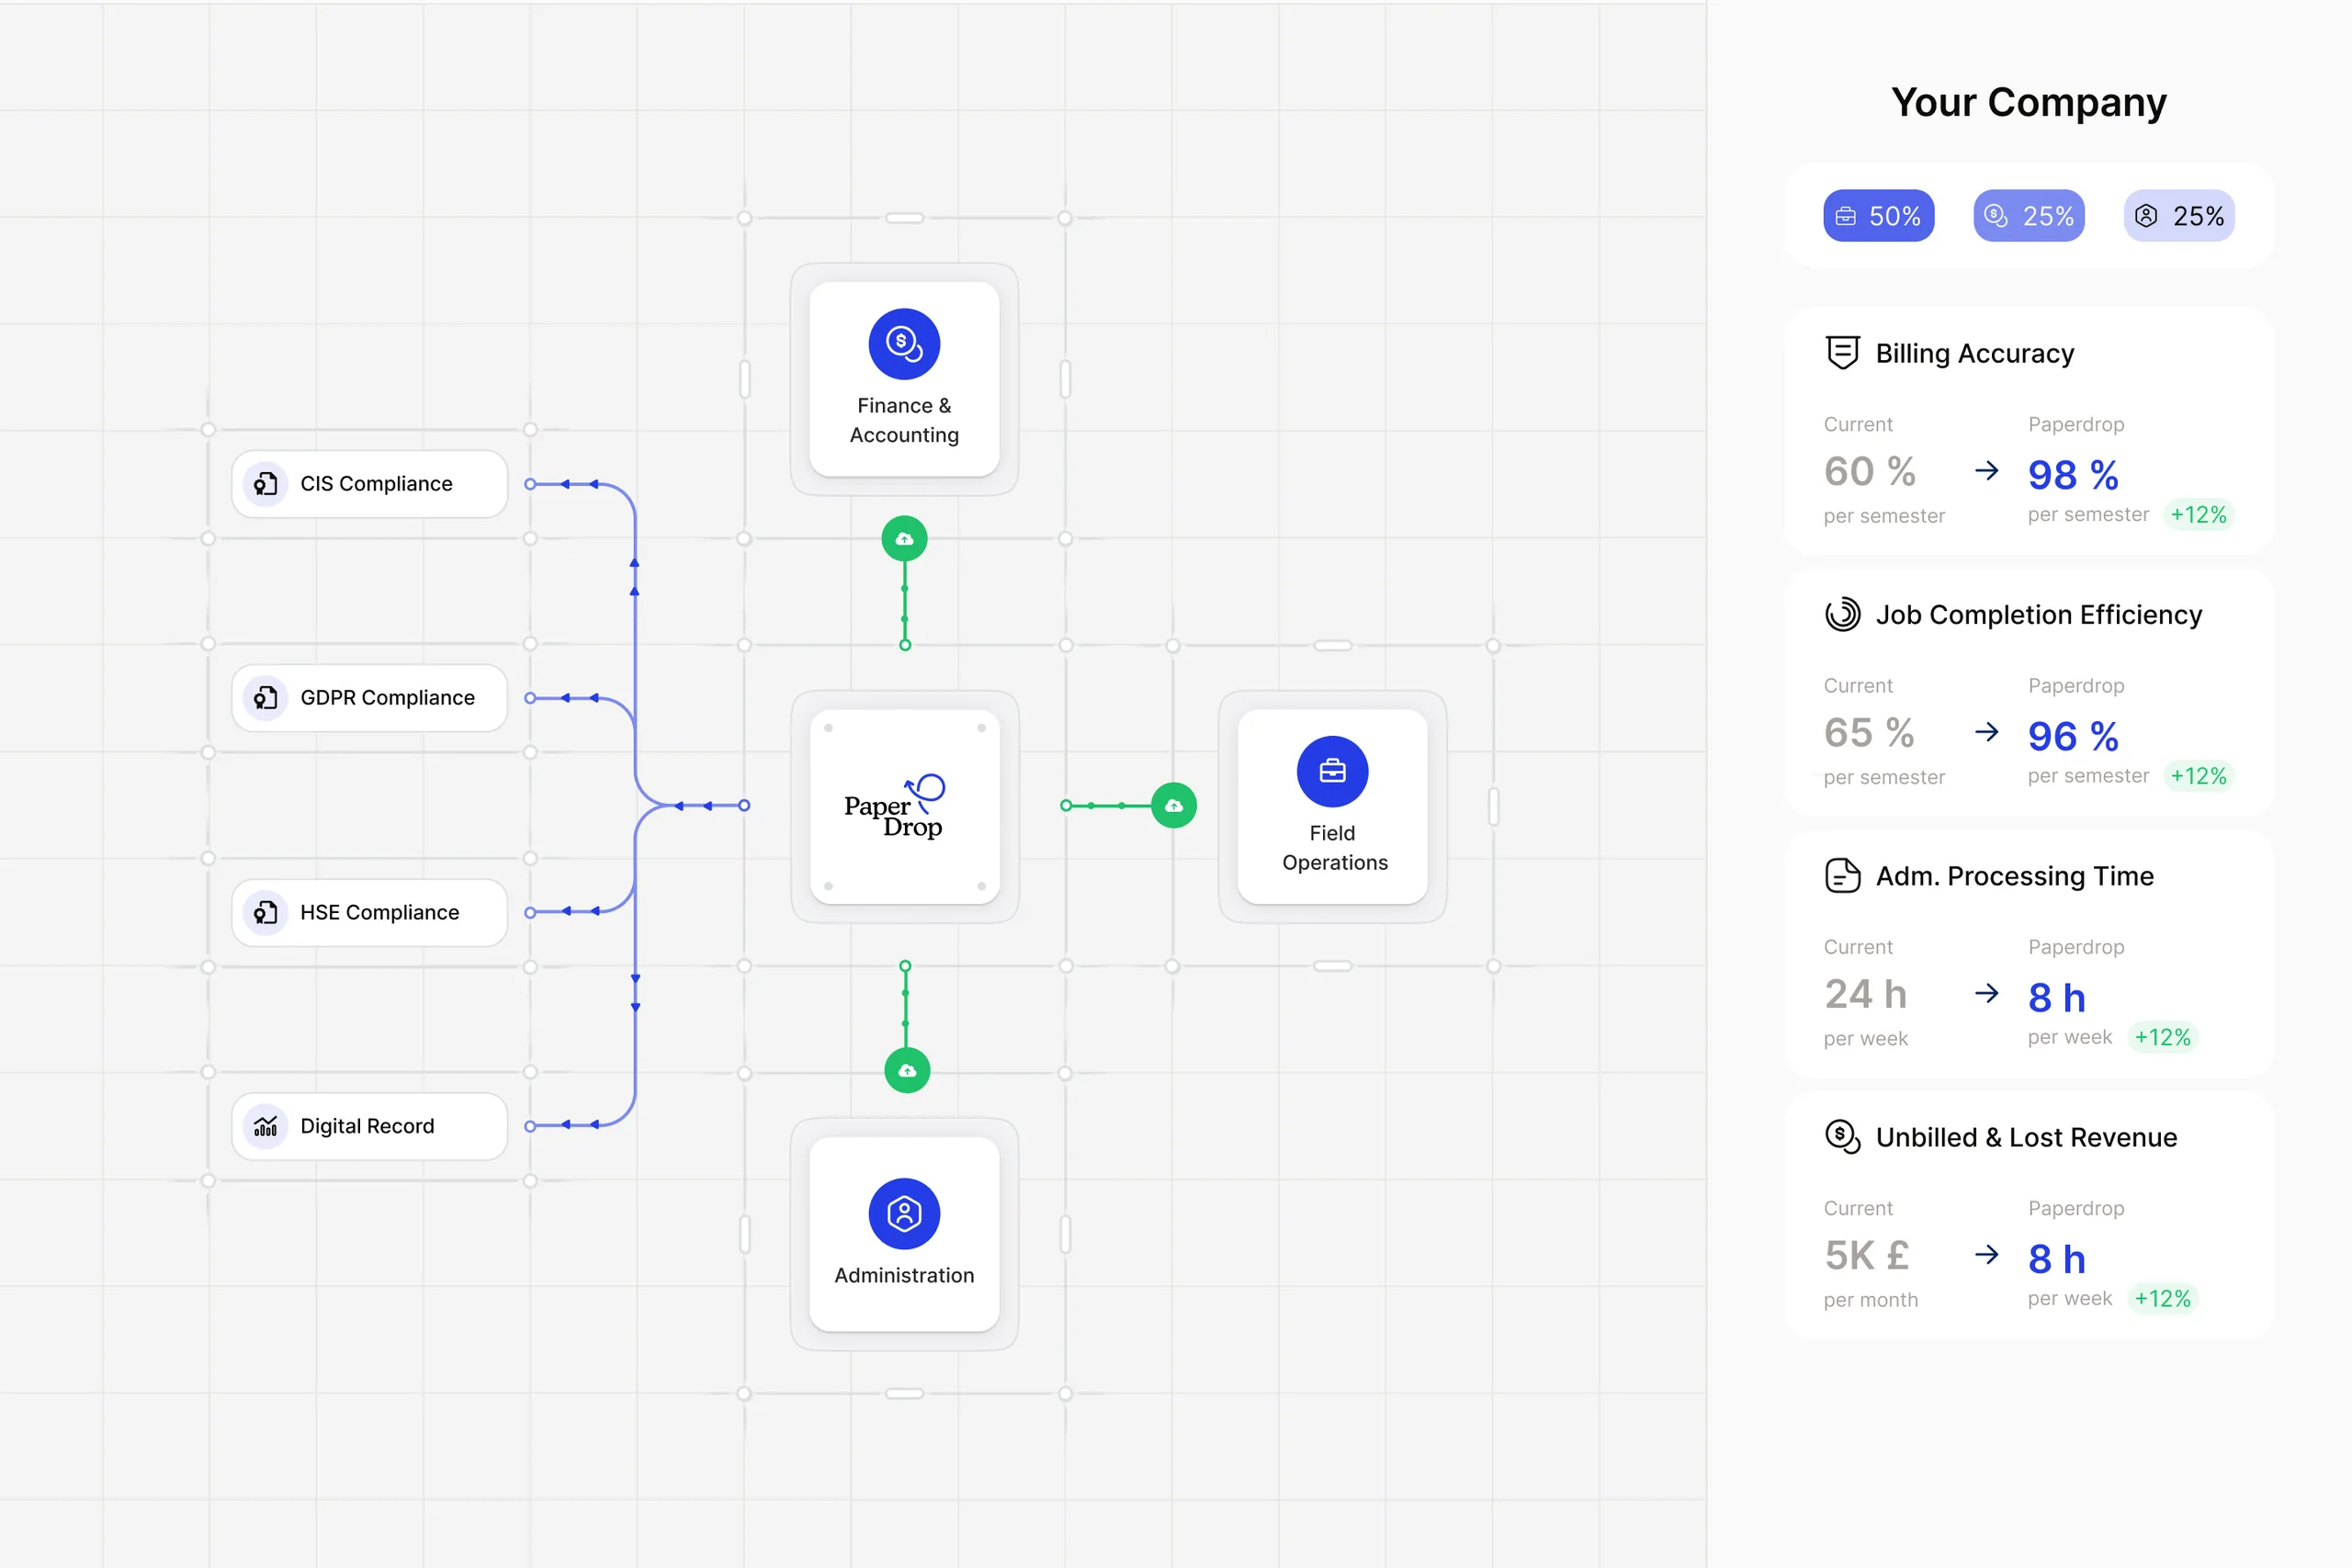The width and height of the screenshot is (2352, 1568).
Task: Click the arrow in Unbilled & Lost Revenue row
Action: (x=1986, y=1254)
